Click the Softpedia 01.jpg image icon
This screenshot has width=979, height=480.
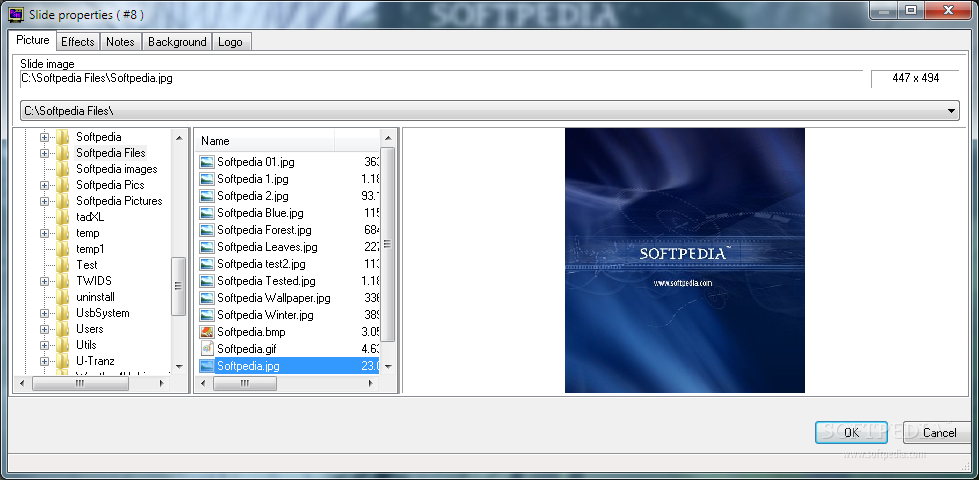tap(207, 162)
